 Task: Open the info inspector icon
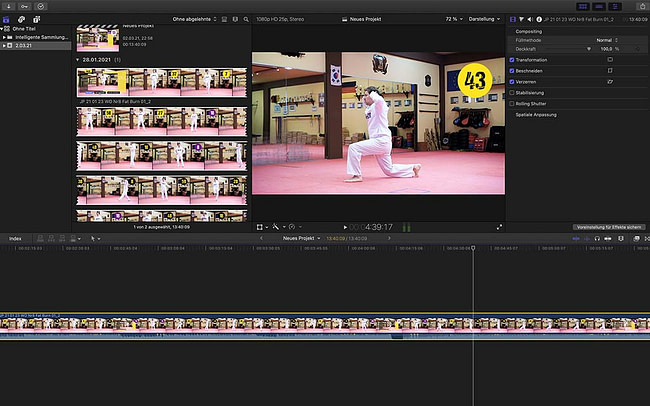pyautogui.click(x=539, y=19)
